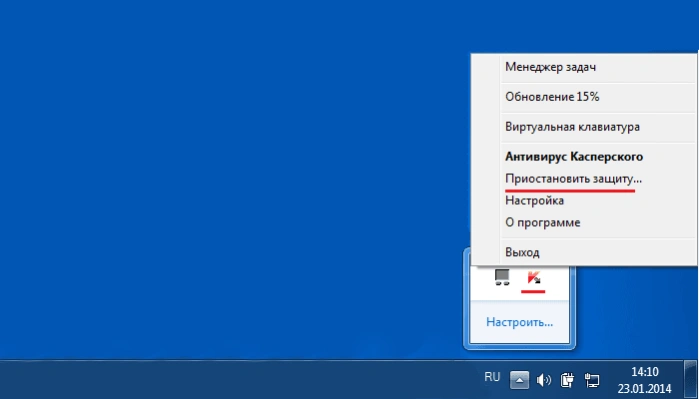Click the Kaspersky icon in the hidden tray popup
Viewport: 699px width, 399px height.
(534, 278)
